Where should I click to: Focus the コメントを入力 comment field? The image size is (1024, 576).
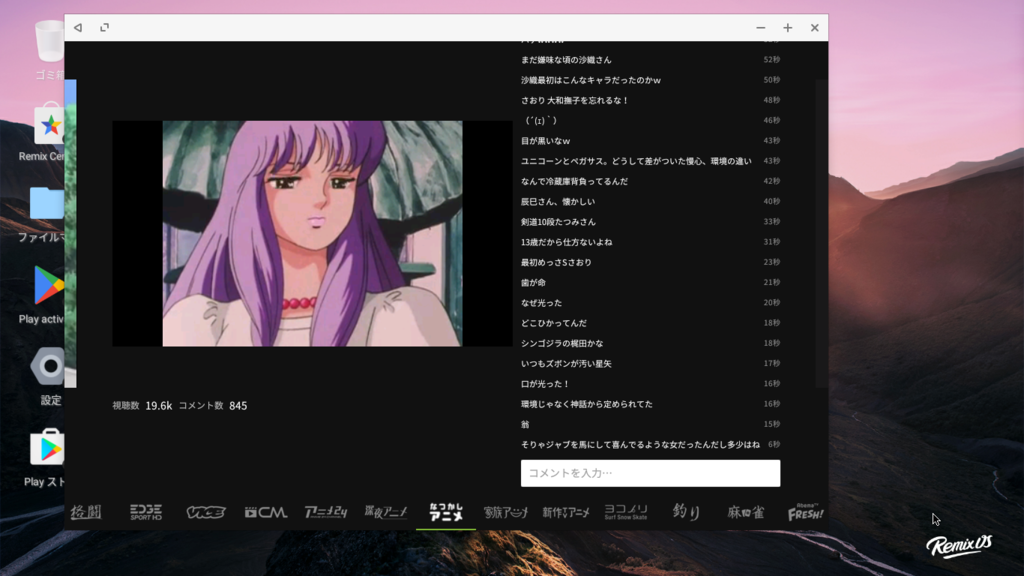650,473
